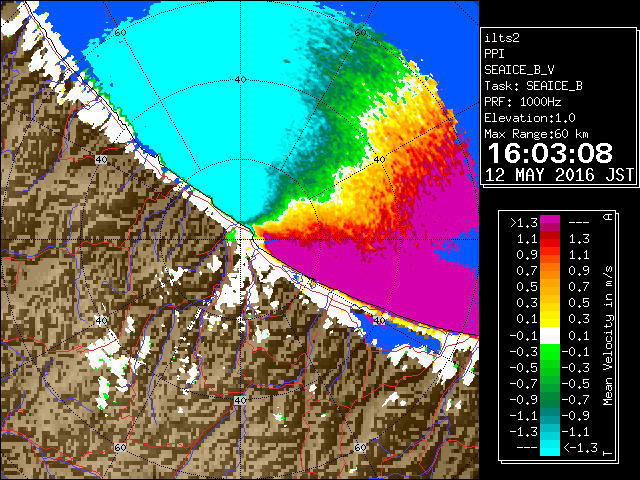Click the radar center at the crosshair intersection
This screenshot has height=480, width=640.
(240, 240)
